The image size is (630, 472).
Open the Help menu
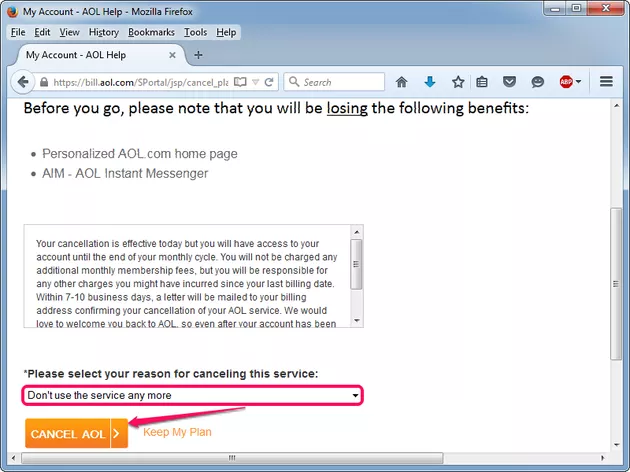click(226, 32)
